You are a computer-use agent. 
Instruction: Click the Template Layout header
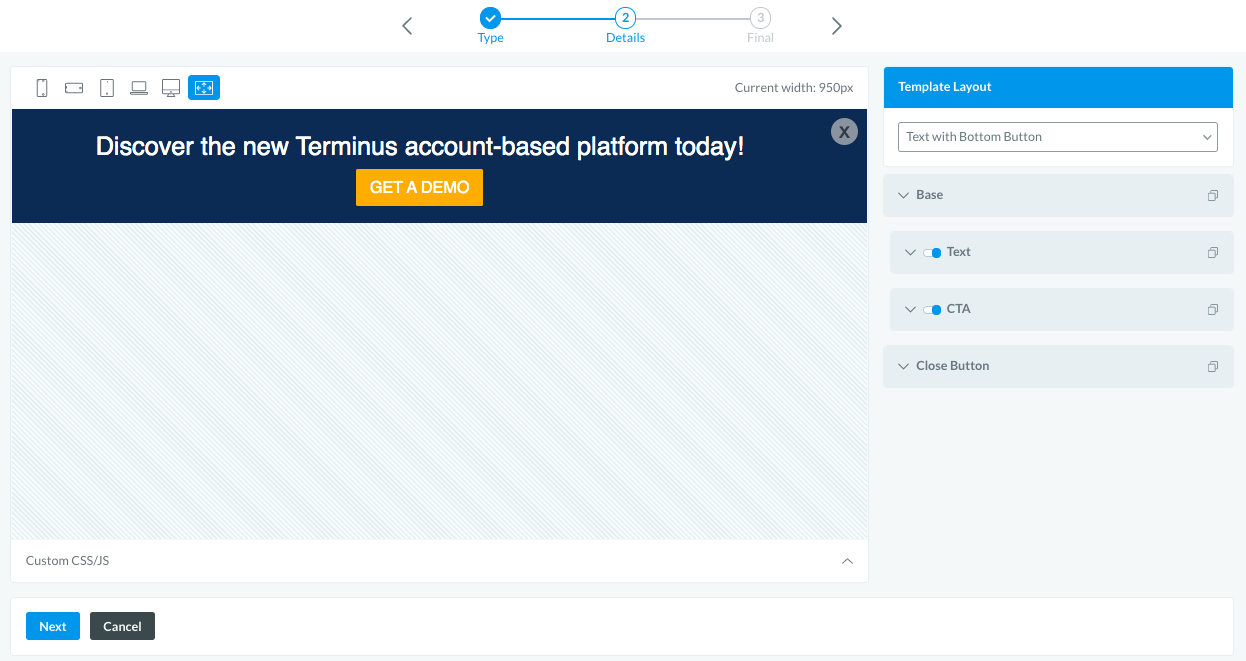[x=1058, y=87]
